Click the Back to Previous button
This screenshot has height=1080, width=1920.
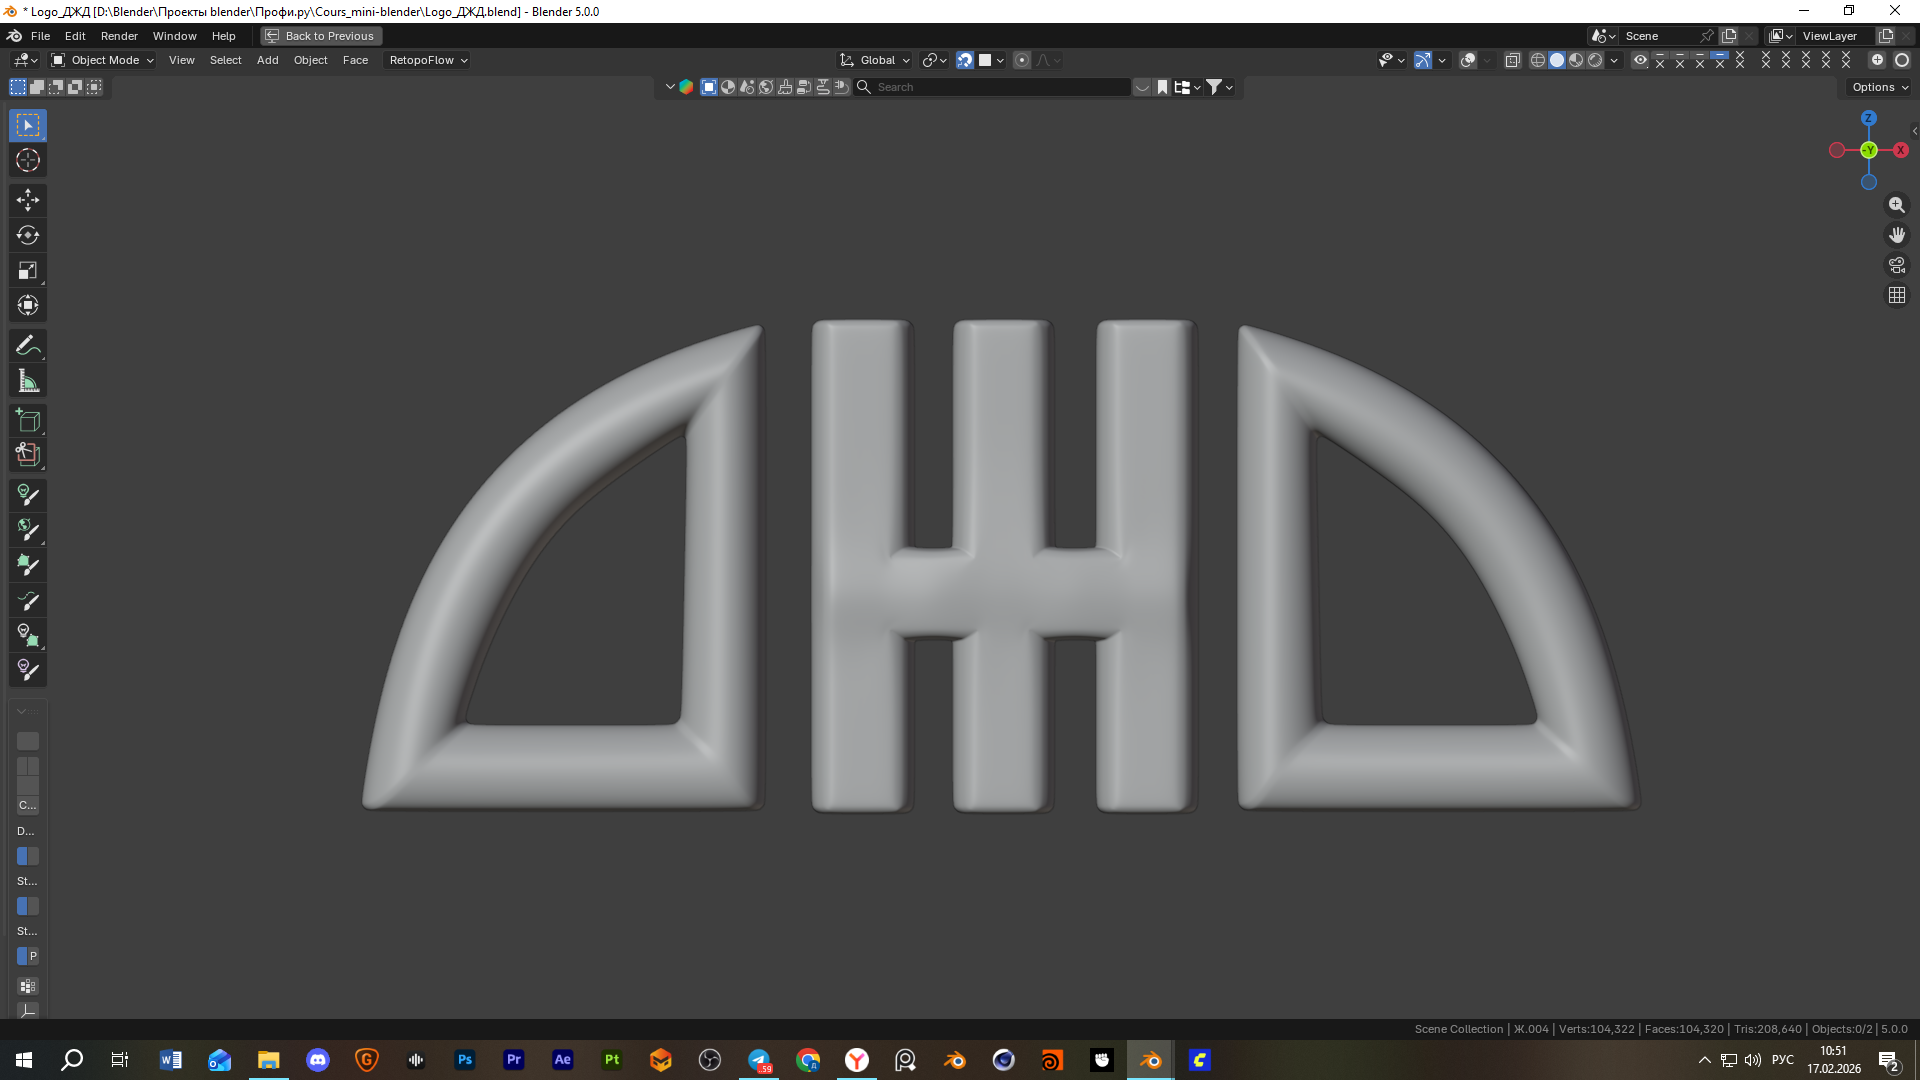(321, 36)
